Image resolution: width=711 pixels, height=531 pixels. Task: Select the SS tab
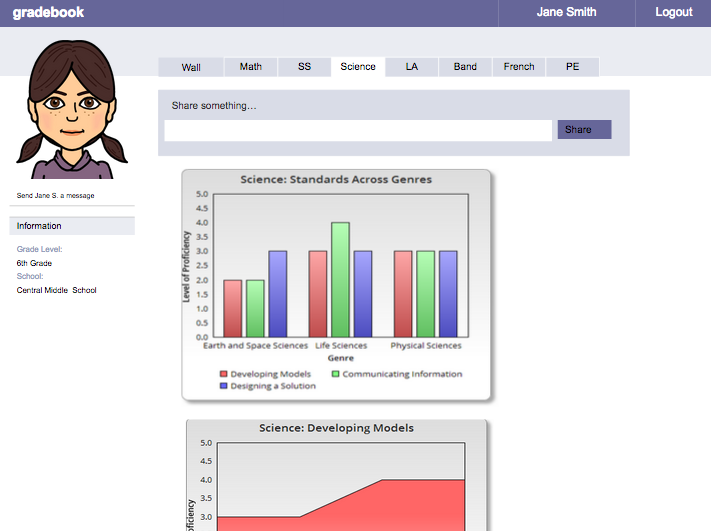pos(304,67)
